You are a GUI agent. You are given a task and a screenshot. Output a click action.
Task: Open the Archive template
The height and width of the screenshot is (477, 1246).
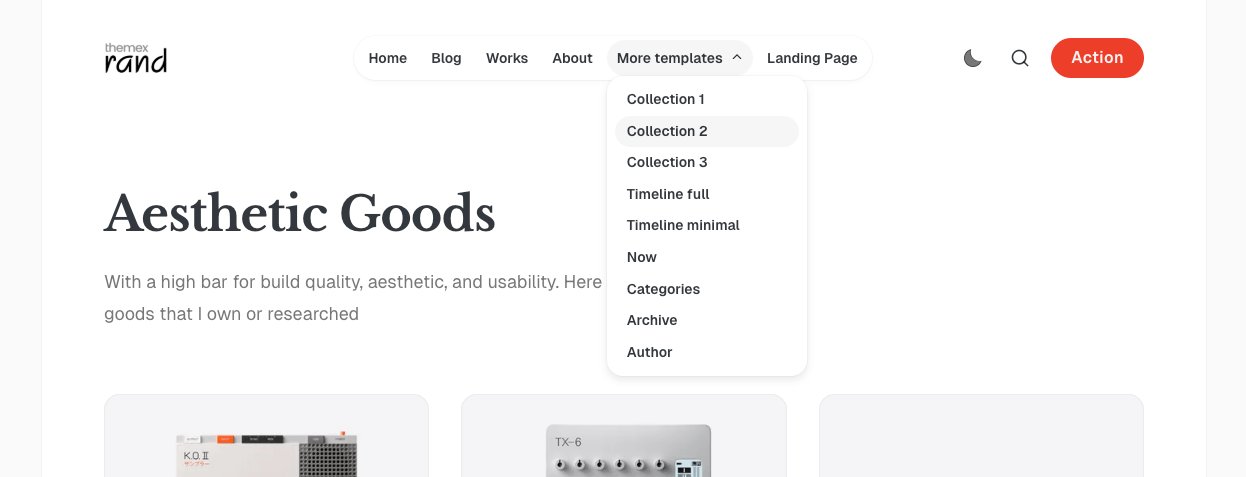(652, 320)
